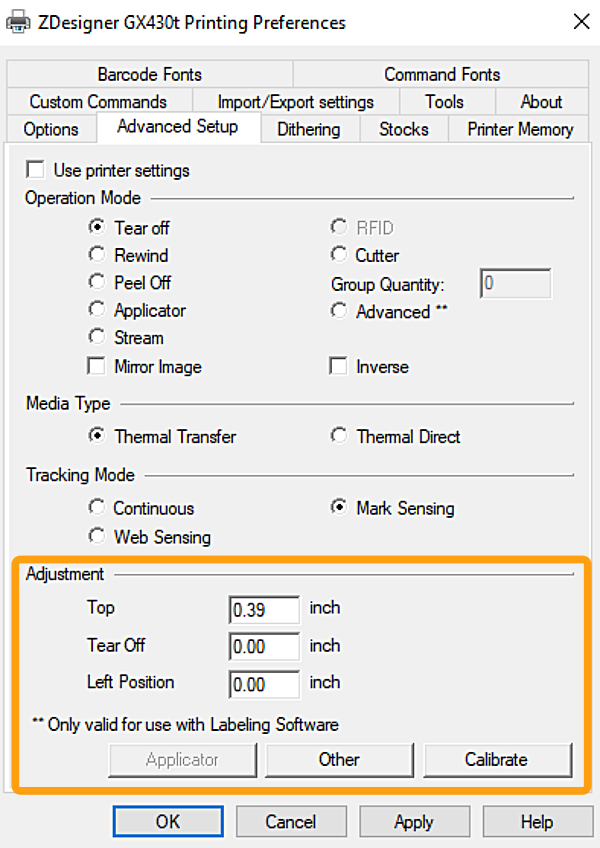This screenshot has height=848, width=600.
Task: Choose the Rewind operation mode
Action: pos(97,254)
